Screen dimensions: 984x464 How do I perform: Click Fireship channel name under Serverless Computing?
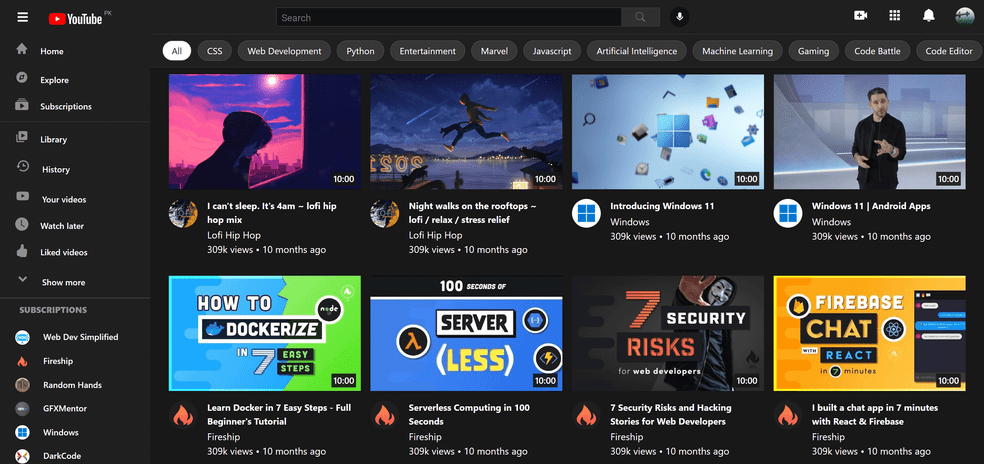425,437
